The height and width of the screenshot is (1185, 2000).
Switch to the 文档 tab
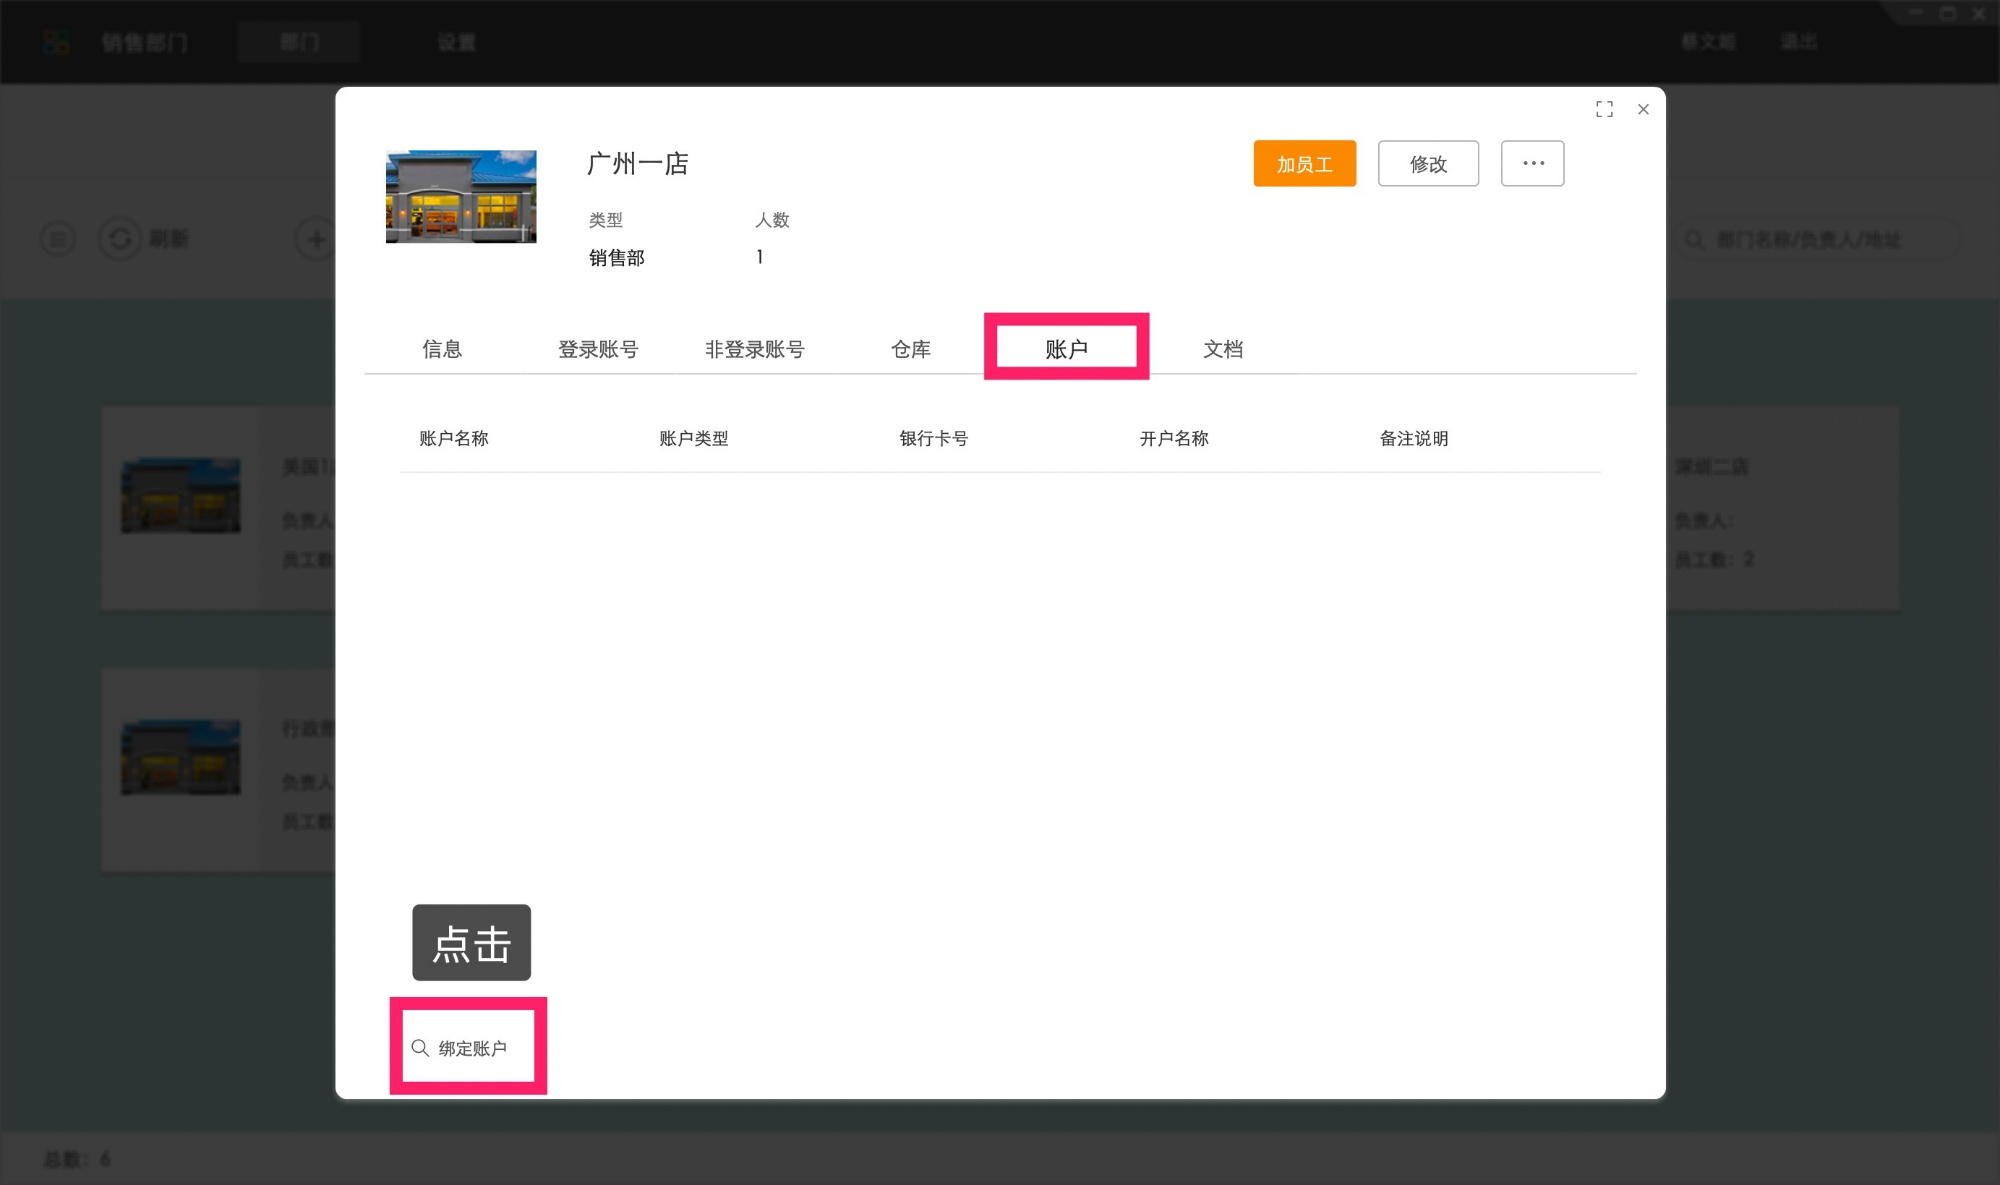pyautogui.click(x=1223, y=348)
